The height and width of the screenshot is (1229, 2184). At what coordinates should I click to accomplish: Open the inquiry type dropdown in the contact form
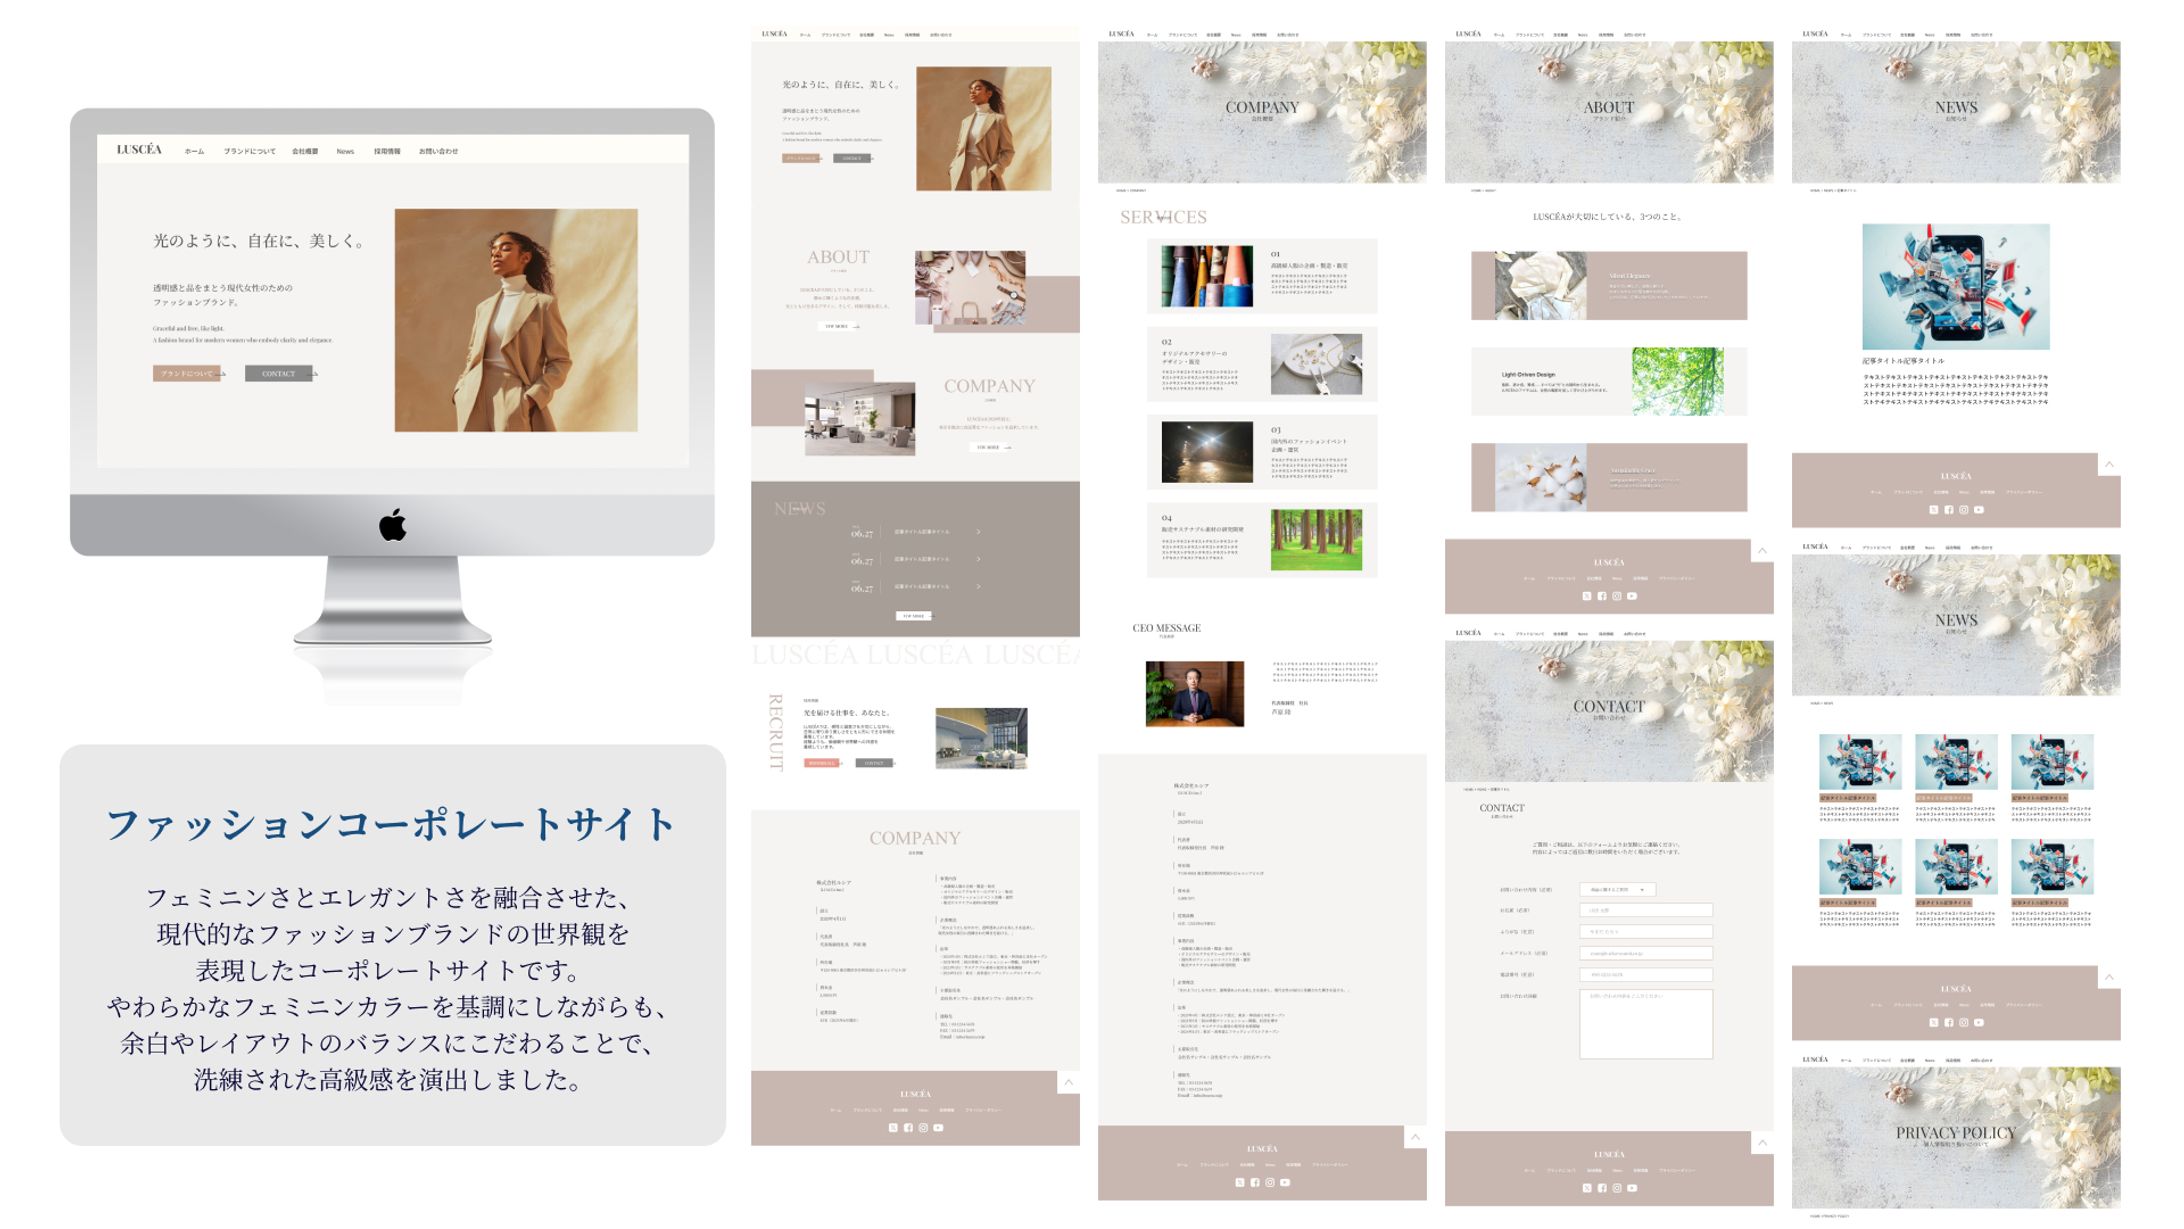pyautogui.click(x=1618, y=889)
